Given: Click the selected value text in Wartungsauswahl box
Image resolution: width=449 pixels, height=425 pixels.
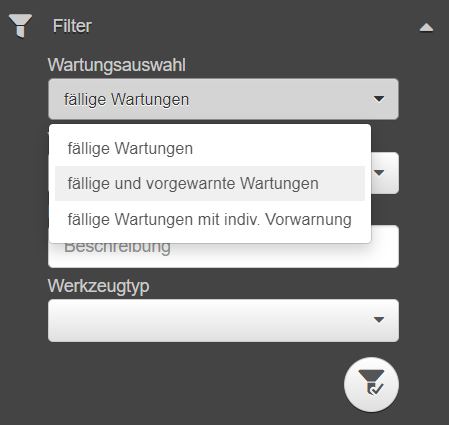Looking at the screenshot, I should tap(127, 99).
